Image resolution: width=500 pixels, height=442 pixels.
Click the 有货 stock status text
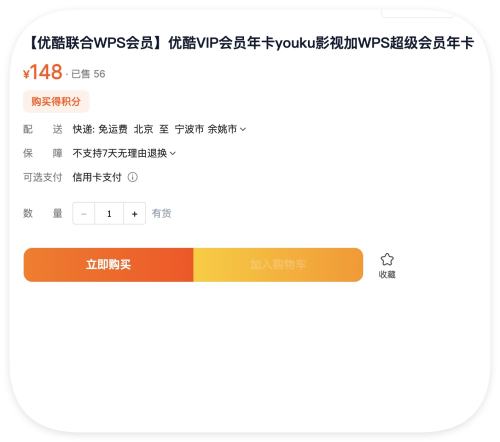162,213
